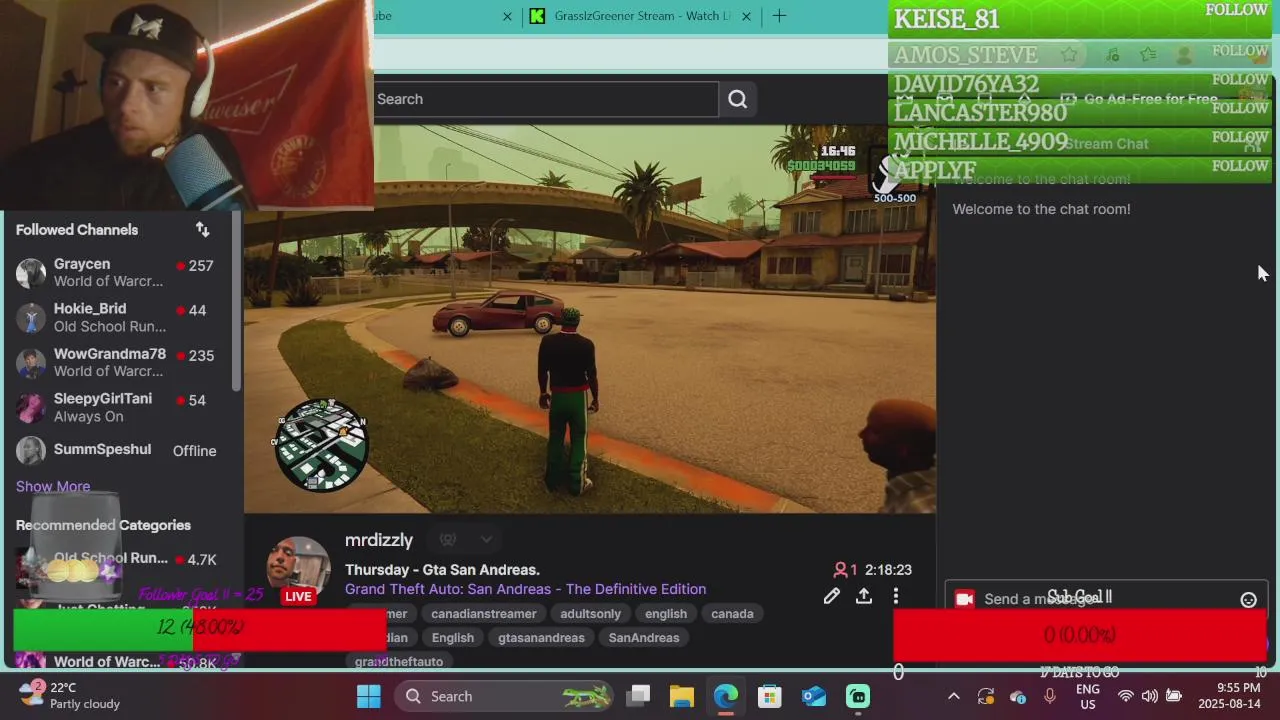Open Task View from the taskbar
Image resolution: width=1280 pixels, height=720 pixels.
(x=637, y=696)
